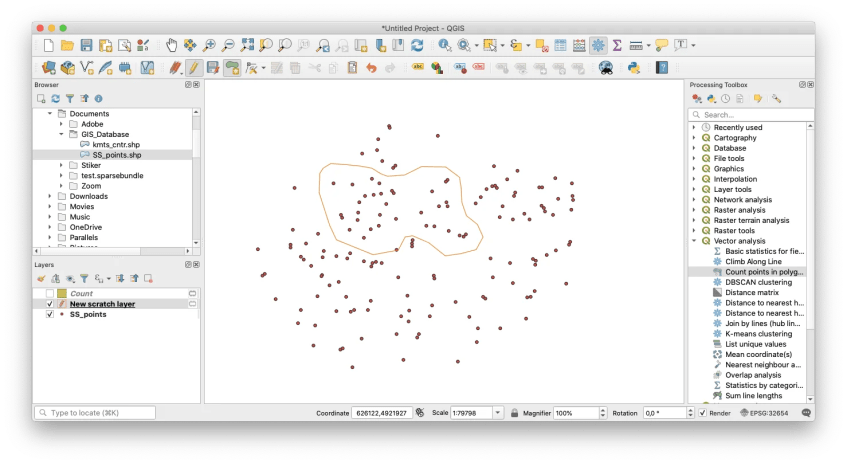847x463 pixels.
Task: Click inside the Processing Toolbox search field
Action: (x=751, y=115)
